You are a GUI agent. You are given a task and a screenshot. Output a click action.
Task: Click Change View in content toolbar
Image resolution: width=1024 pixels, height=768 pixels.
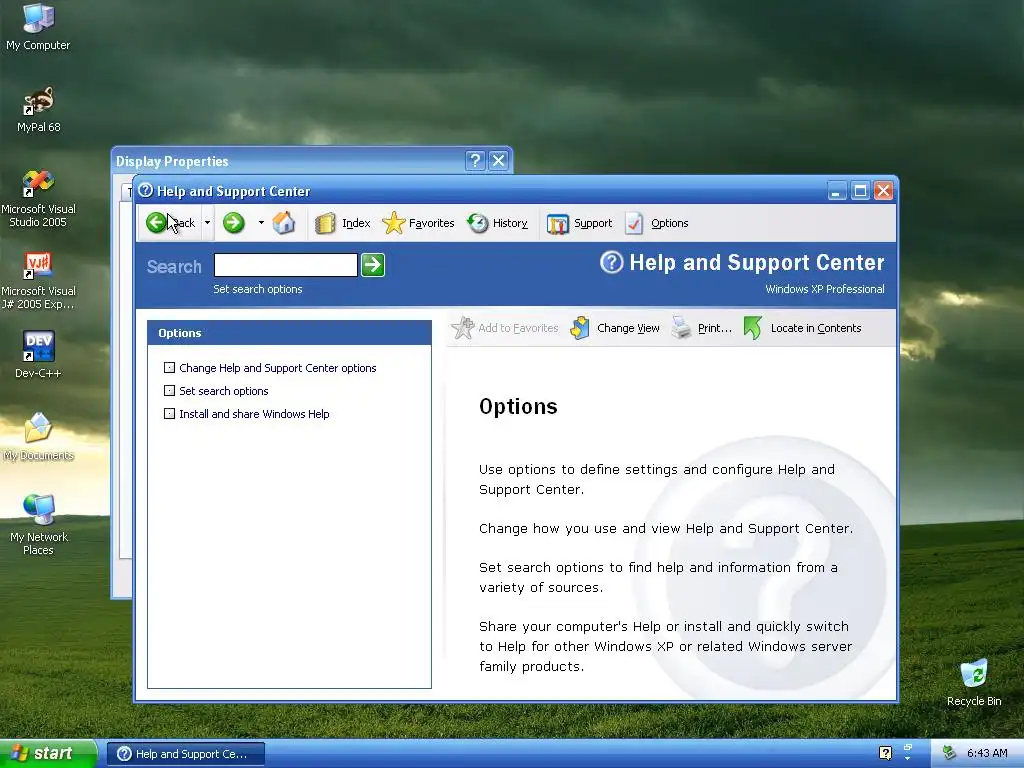point(615,328)
